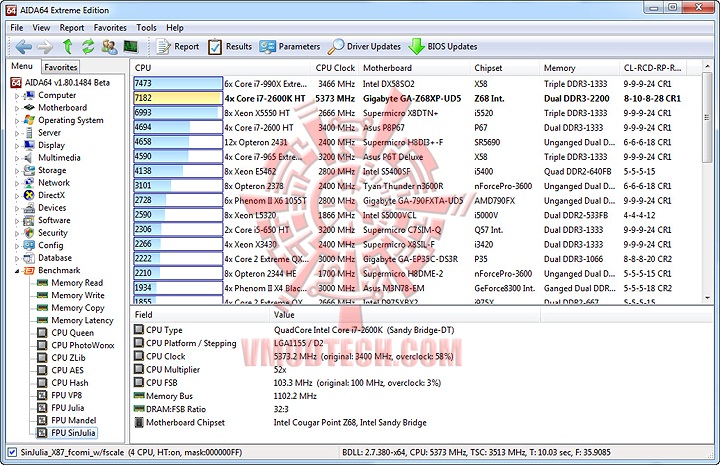
Task: Go forward with the grey right arrow
Action: [45, 46]
